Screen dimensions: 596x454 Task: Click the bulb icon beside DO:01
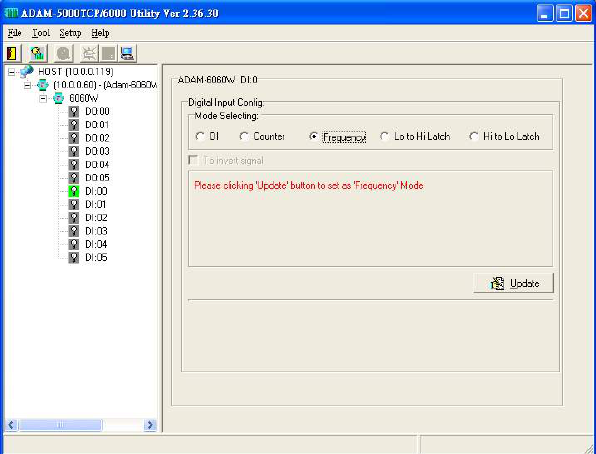(x=74, y=125)
